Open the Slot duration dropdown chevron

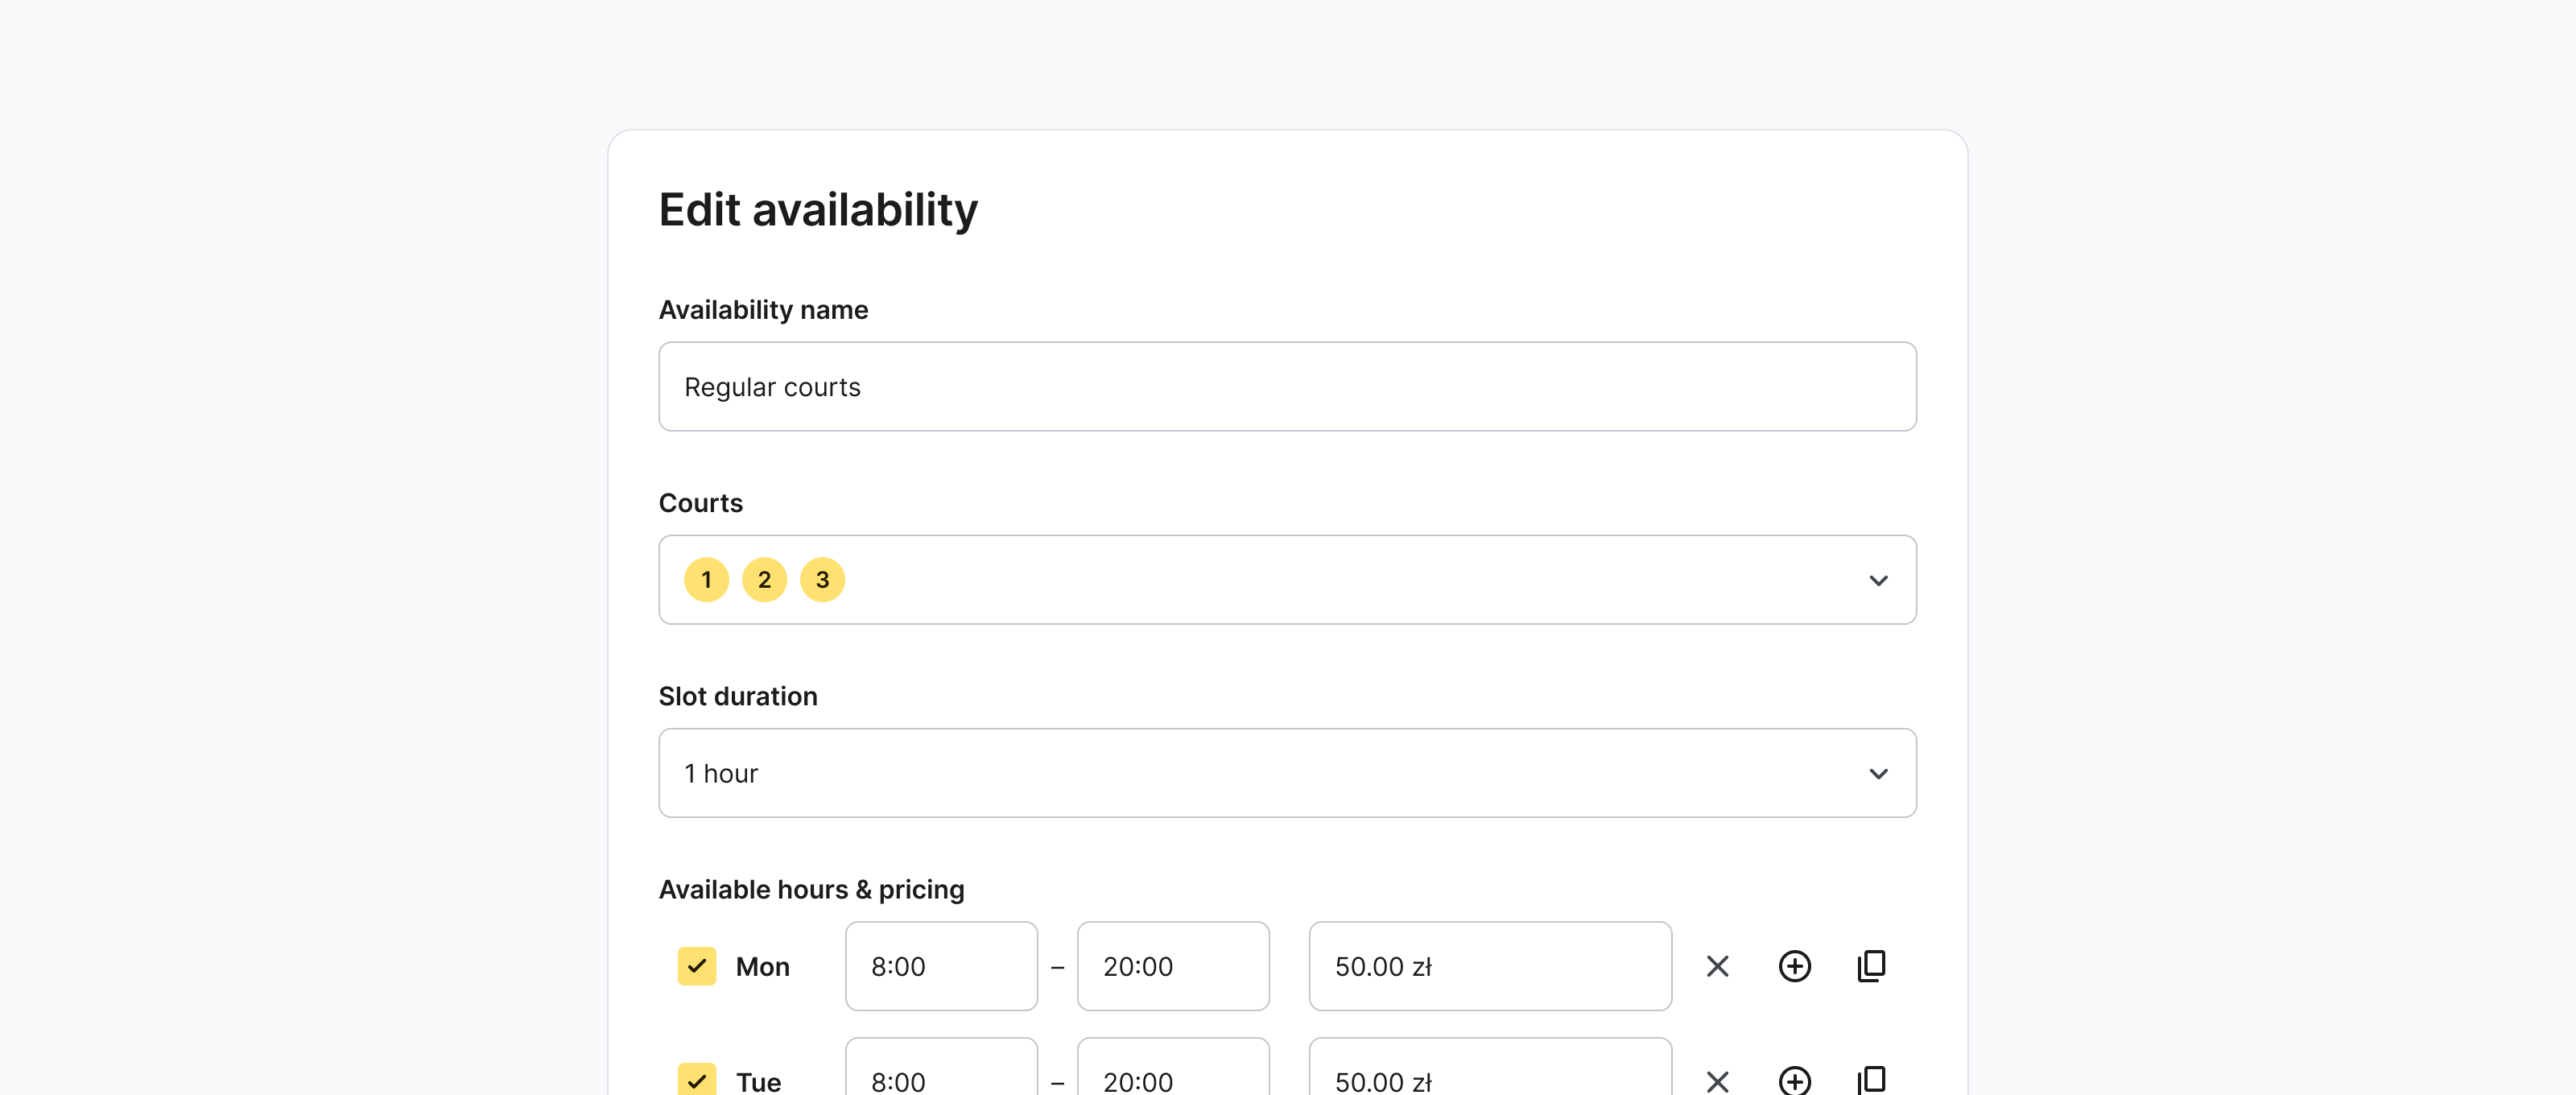coord(1878,773)
